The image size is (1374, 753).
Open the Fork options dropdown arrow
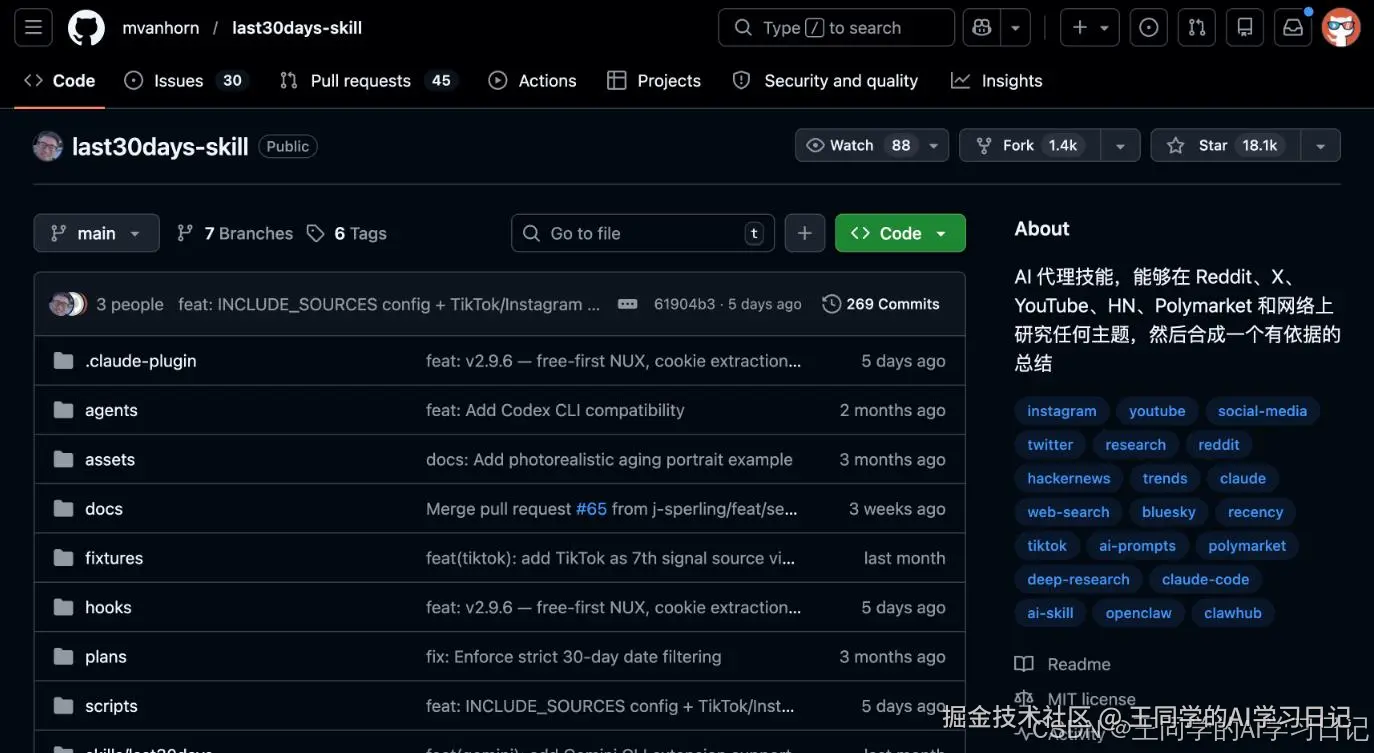coord(1120,145)
